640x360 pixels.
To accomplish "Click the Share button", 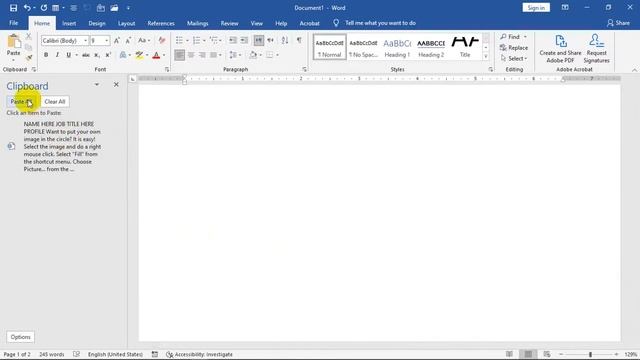I will pos(618,23).
